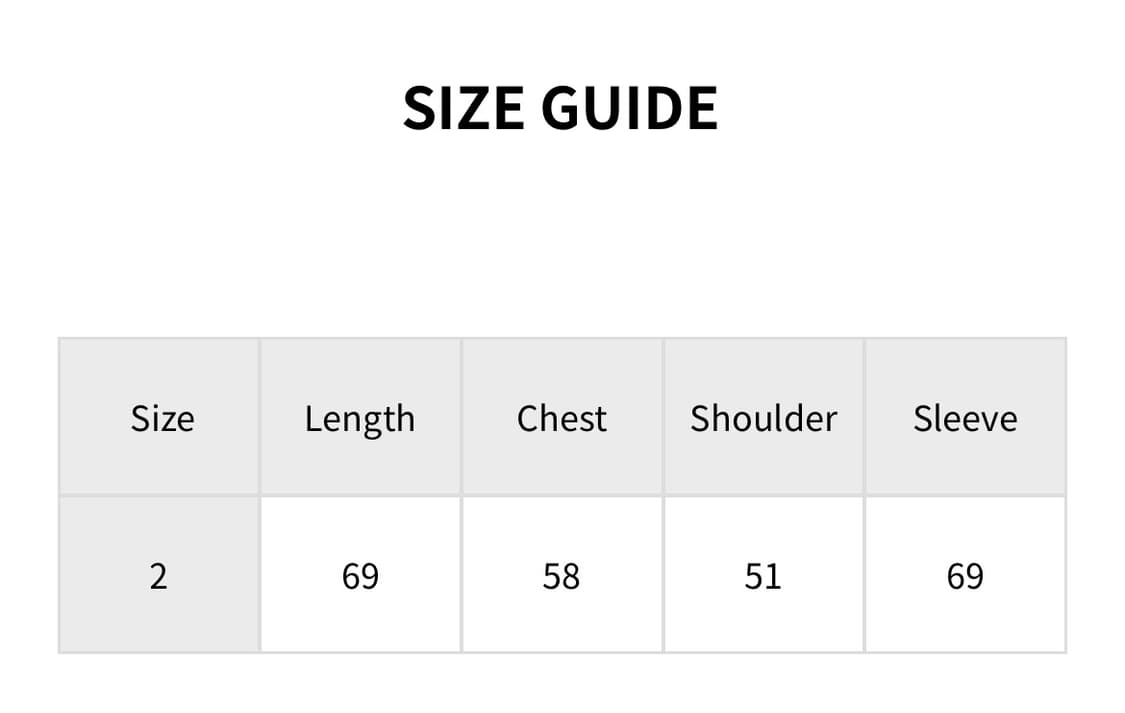
Task: Select the Sleeve column header
Action: [x=965, y=418]
